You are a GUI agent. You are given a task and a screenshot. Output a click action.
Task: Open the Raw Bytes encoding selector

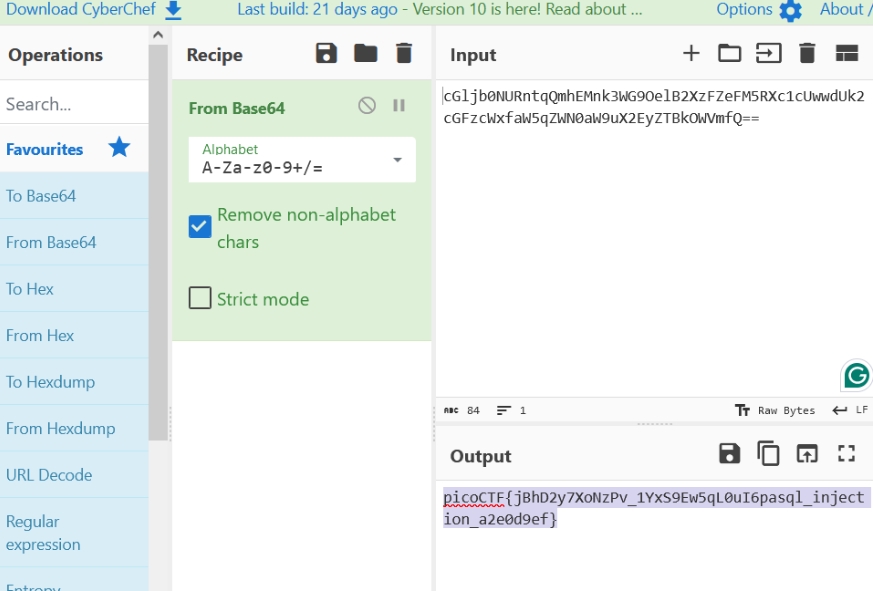click(776, 410)
